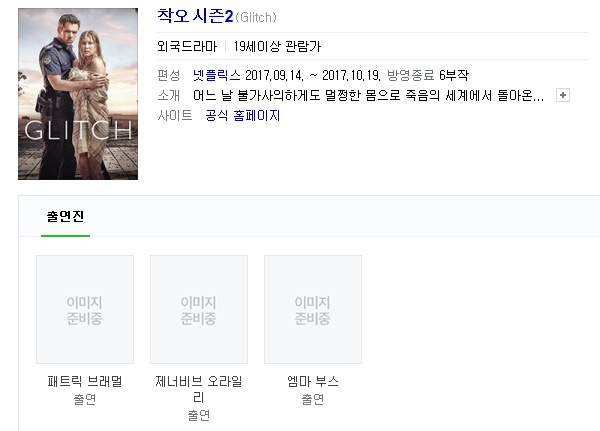
Task: Click the 외국드라마 genre label
Action: 187,47
